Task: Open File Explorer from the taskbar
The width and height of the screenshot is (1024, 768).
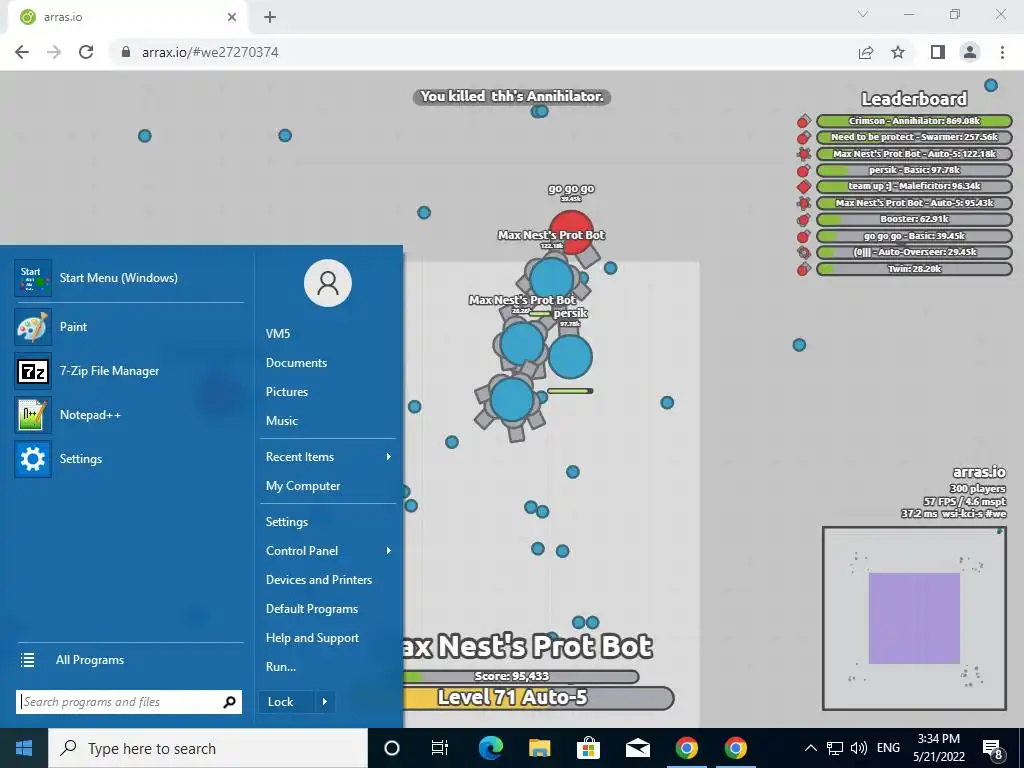Action: pos(539,748)
